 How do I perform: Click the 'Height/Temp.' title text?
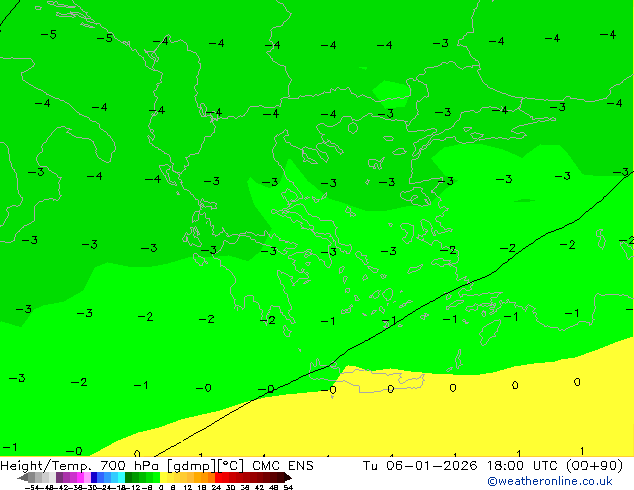point(45,466)
